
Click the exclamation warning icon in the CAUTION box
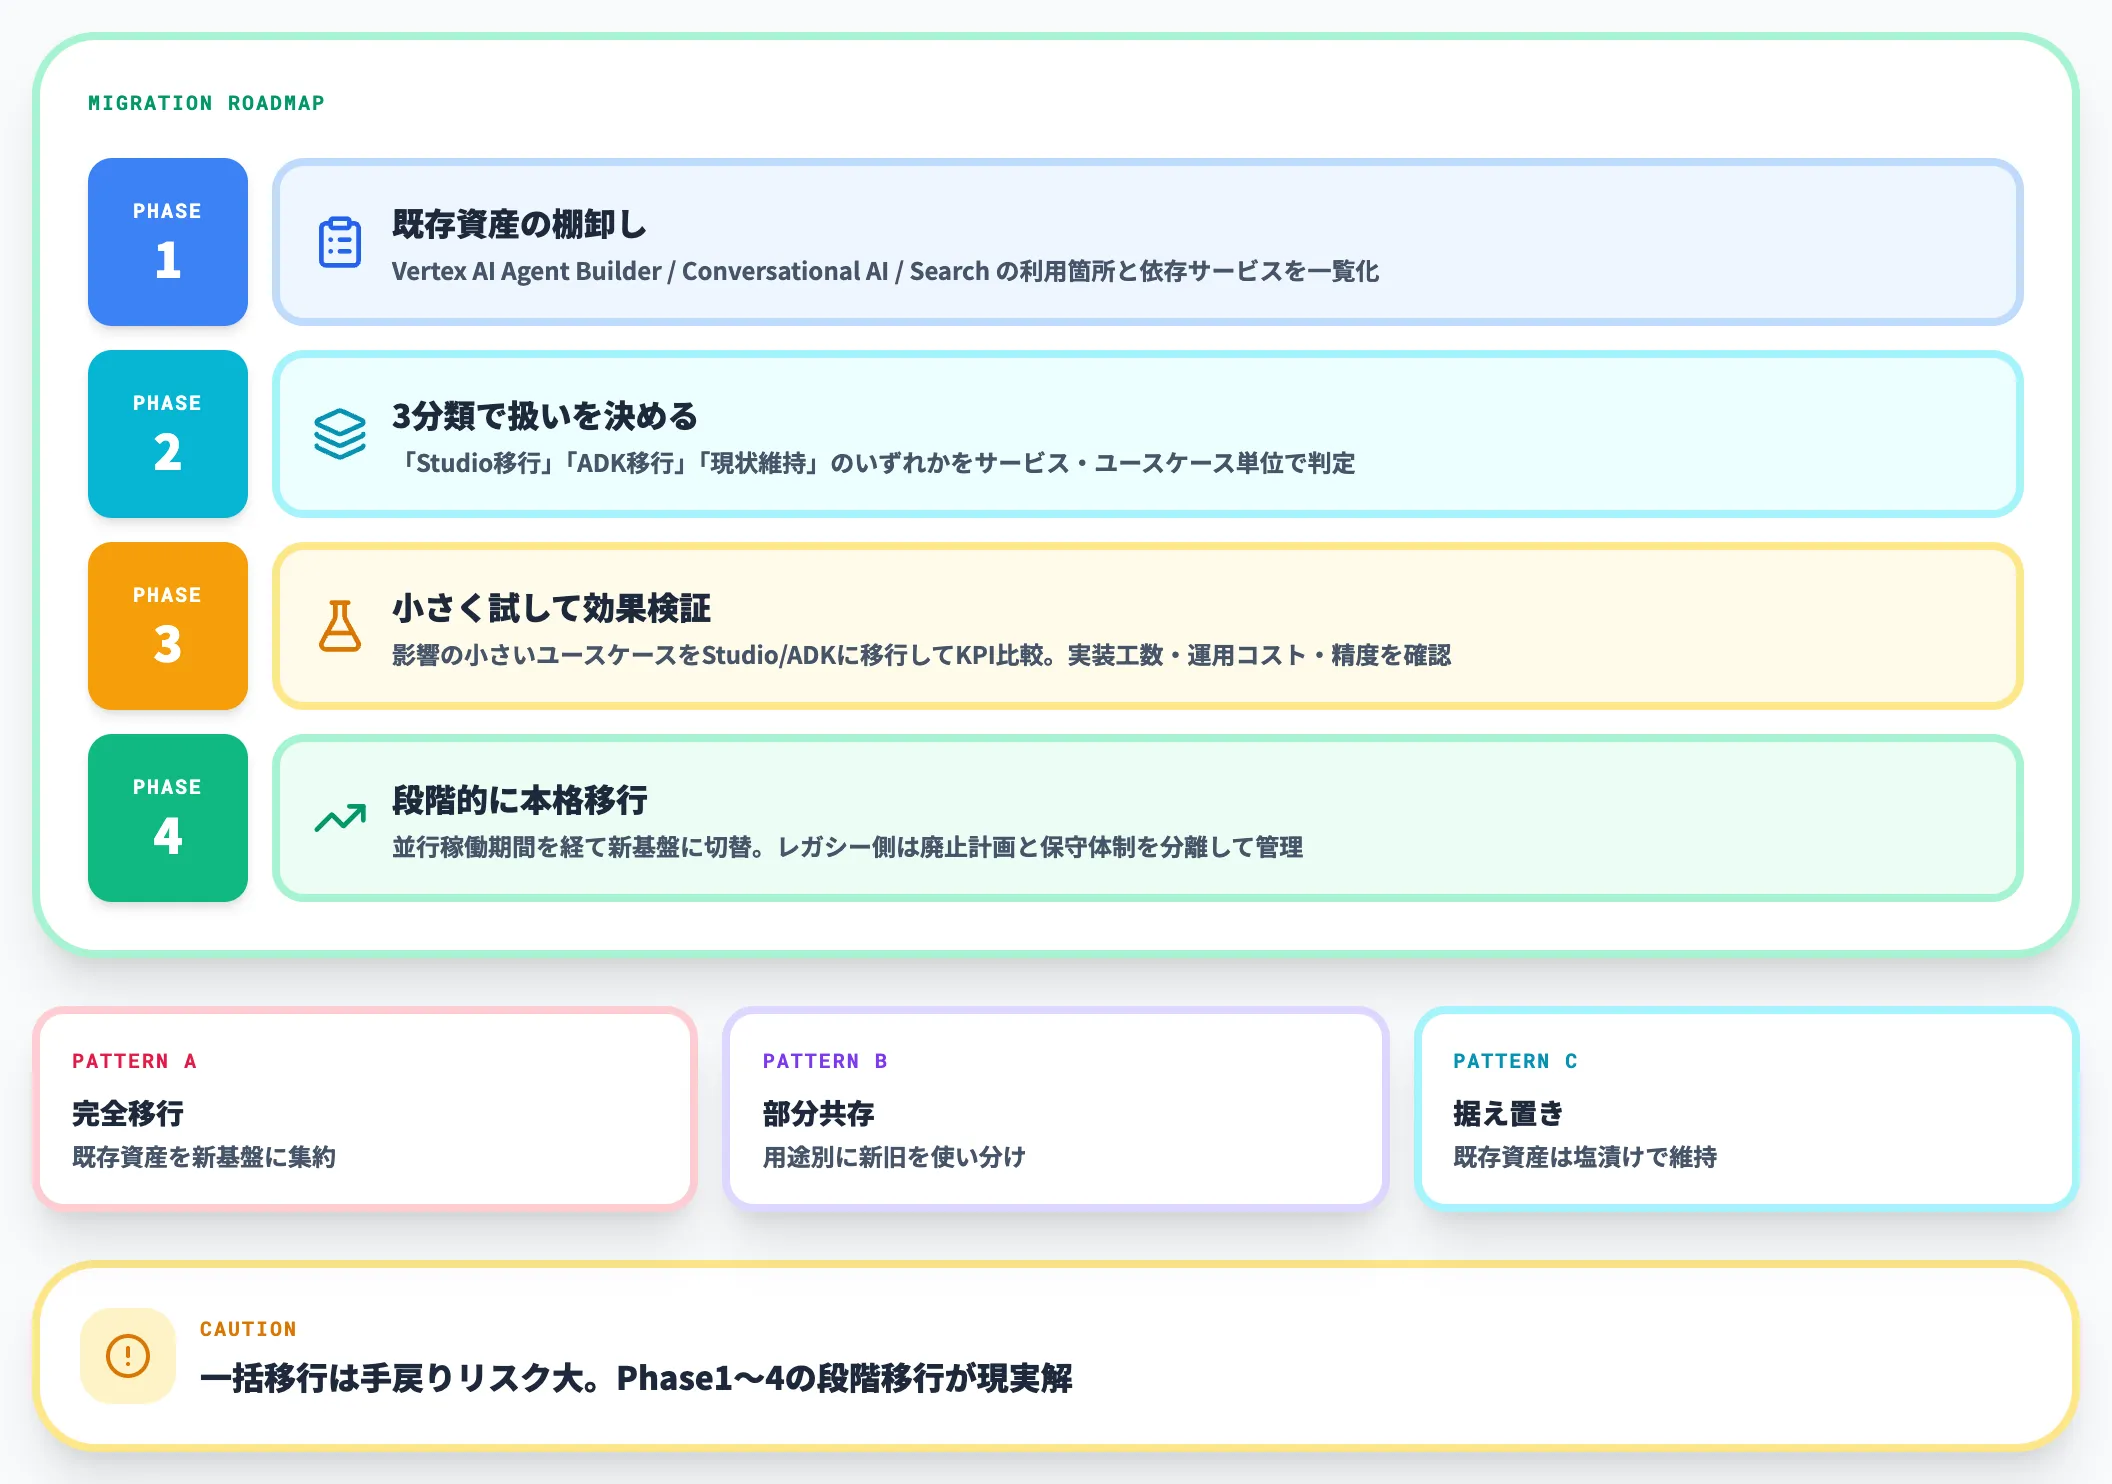[x=127, y=1356]
